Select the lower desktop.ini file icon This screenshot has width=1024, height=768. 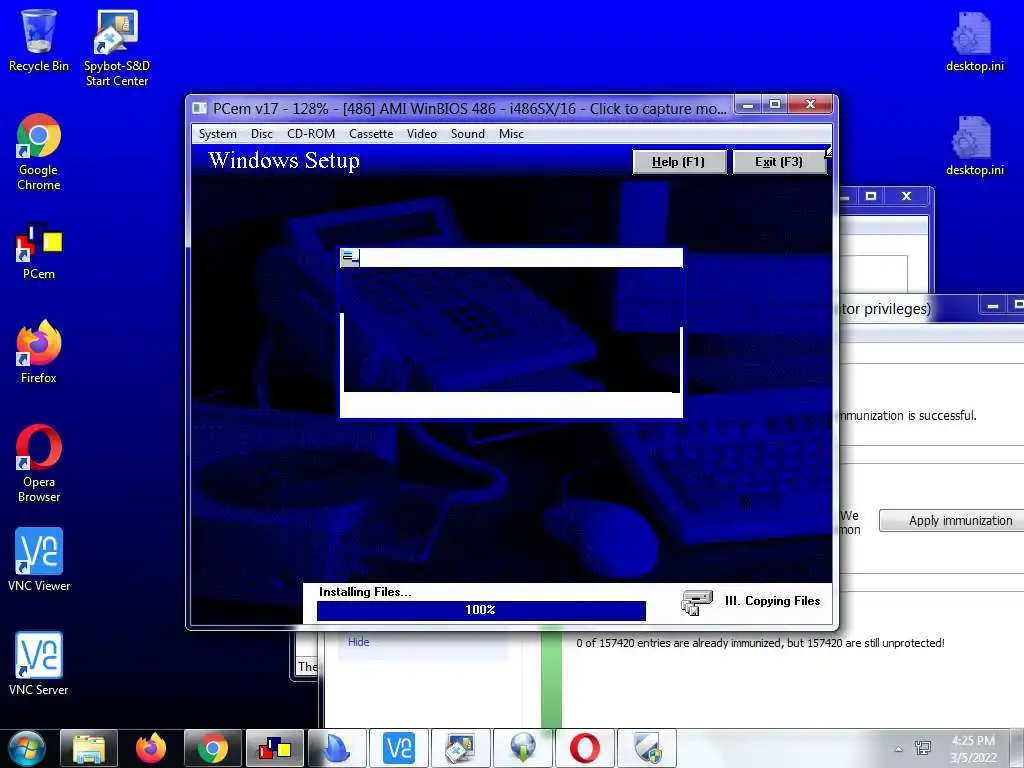tap(974, 146)
